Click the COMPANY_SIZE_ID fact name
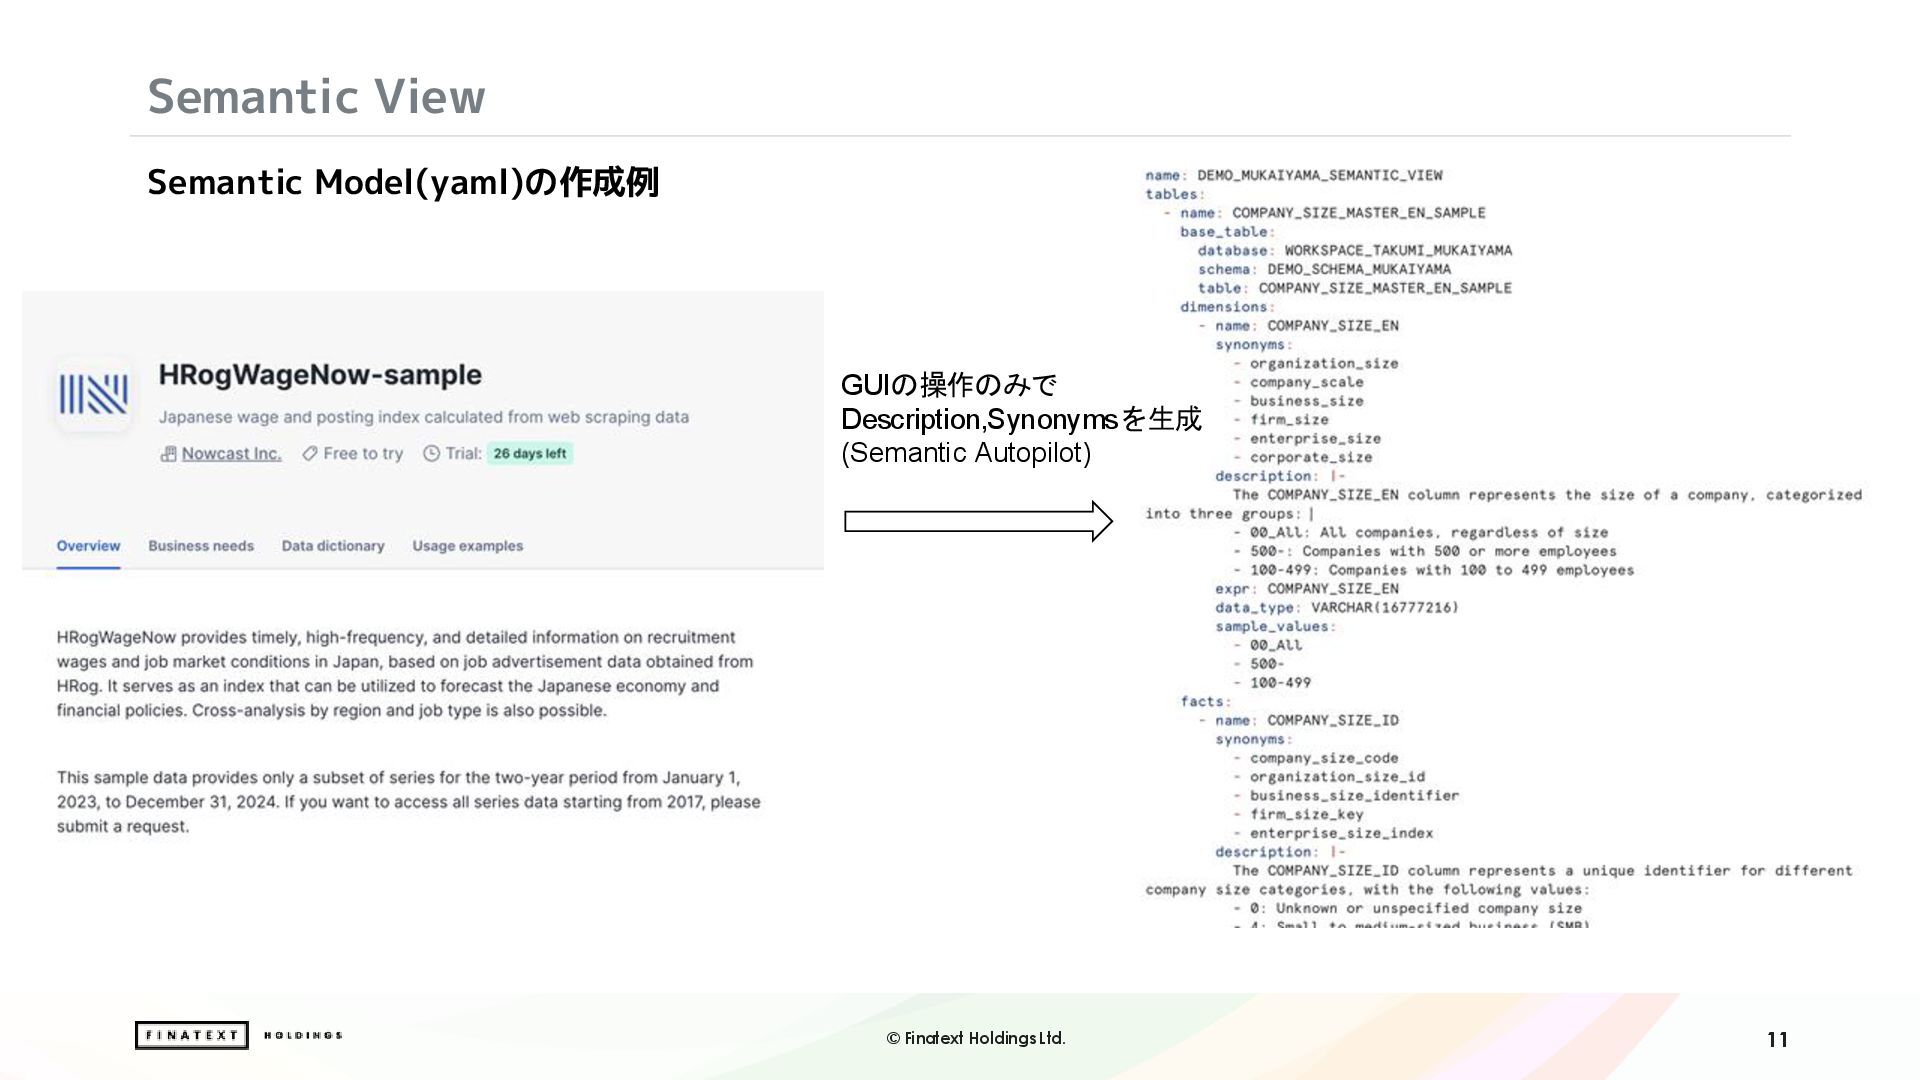The image size is (1920, 1080). [1333, 720]
